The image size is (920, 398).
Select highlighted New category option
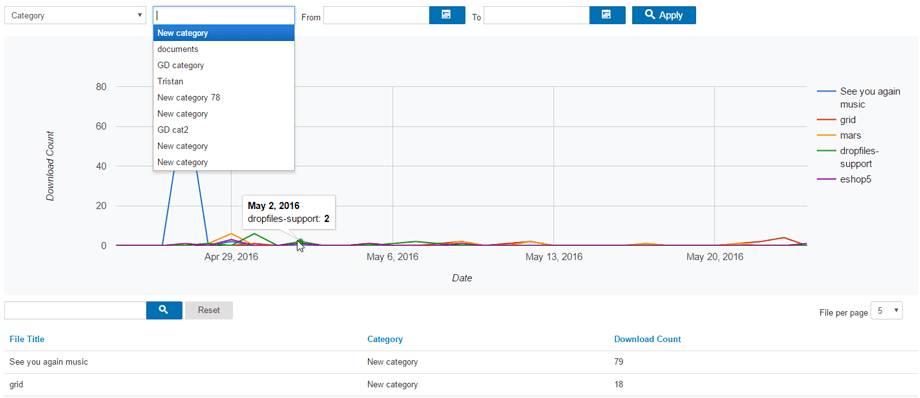tap(224, 33)
